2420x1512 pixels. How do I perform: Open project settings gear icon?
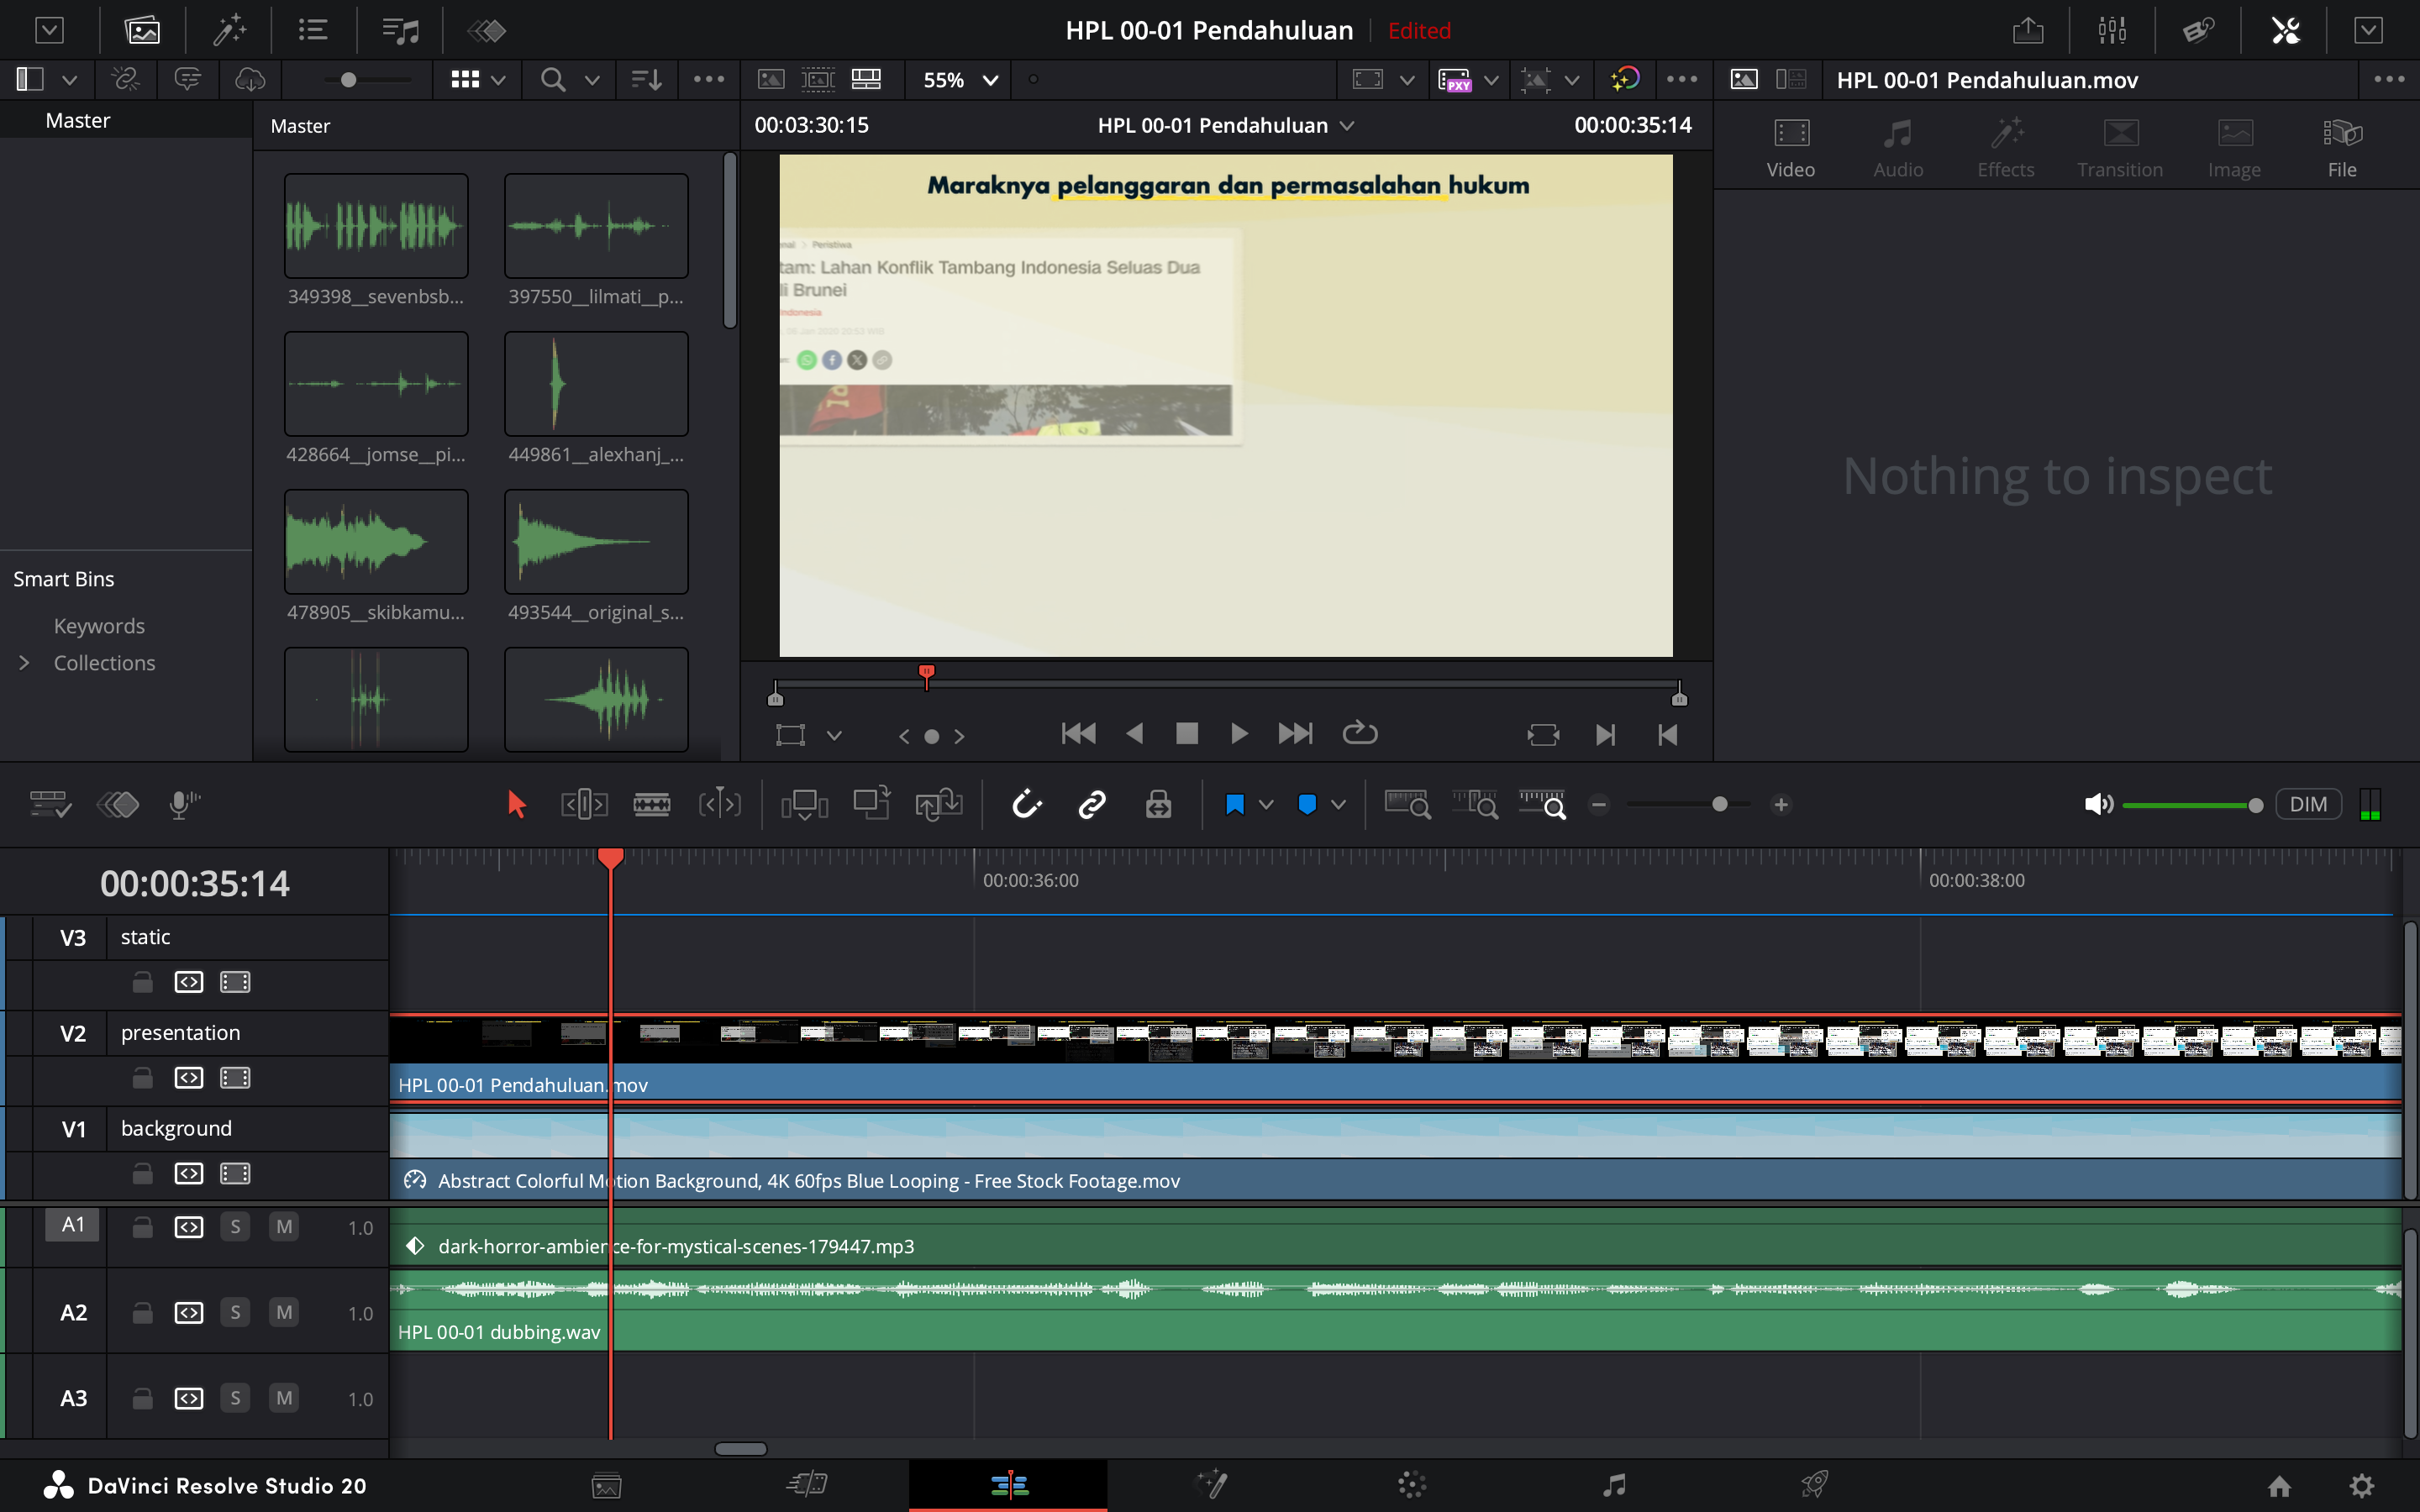2361,1486
